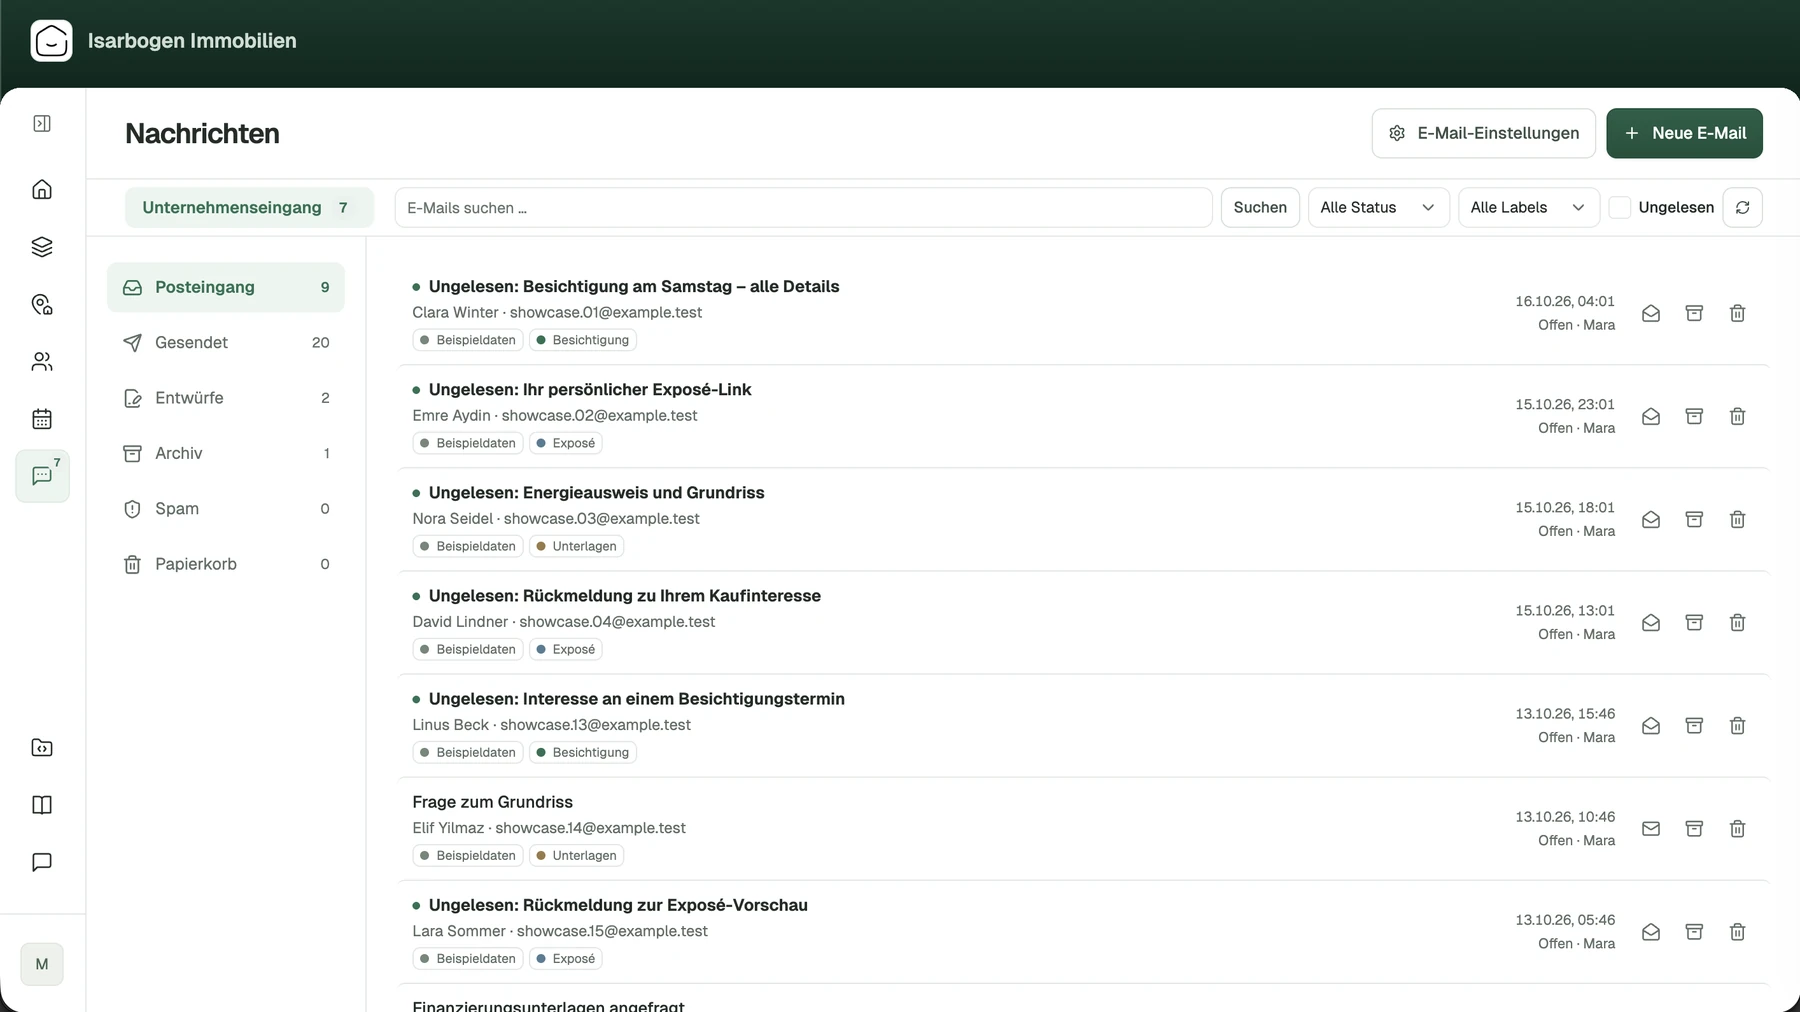Expand the Alle Labels dropdown
The image size is (1800, 1012).
point(1528,207)
